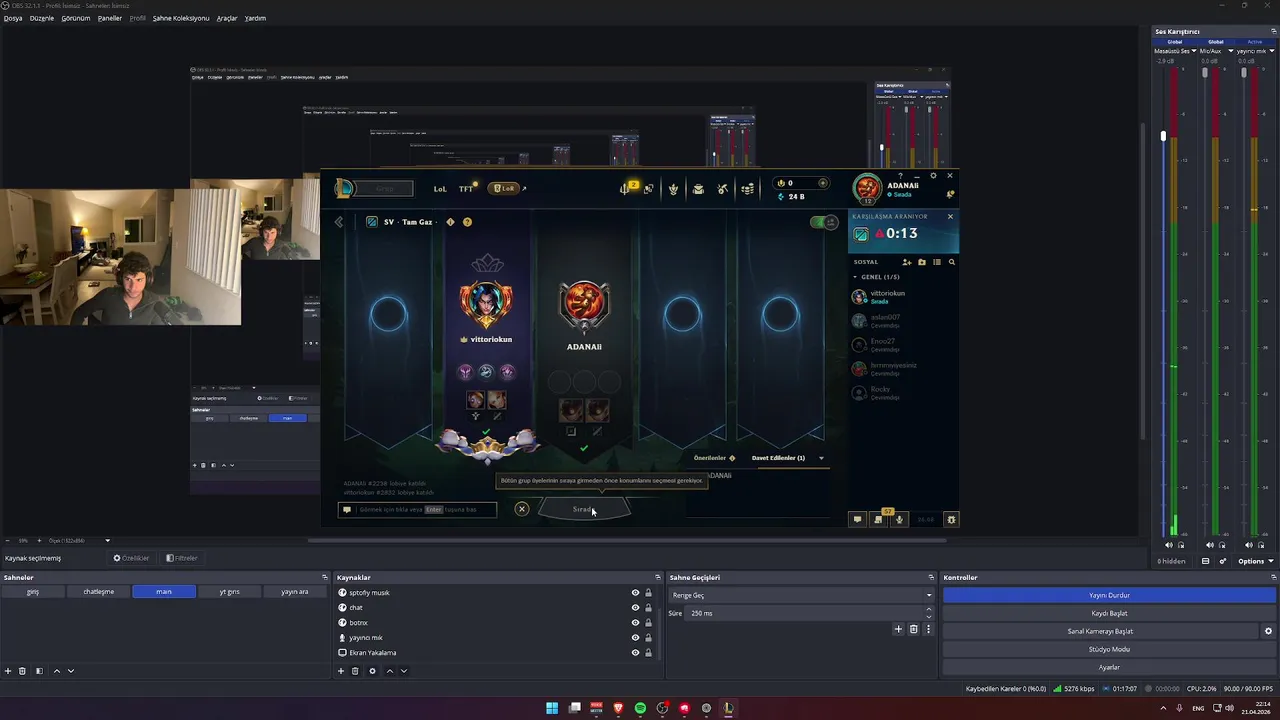The width and height of the screenshot is (1280, 720).
Task: Add a scene transition with the plus icon
Action: coord(898,629)
